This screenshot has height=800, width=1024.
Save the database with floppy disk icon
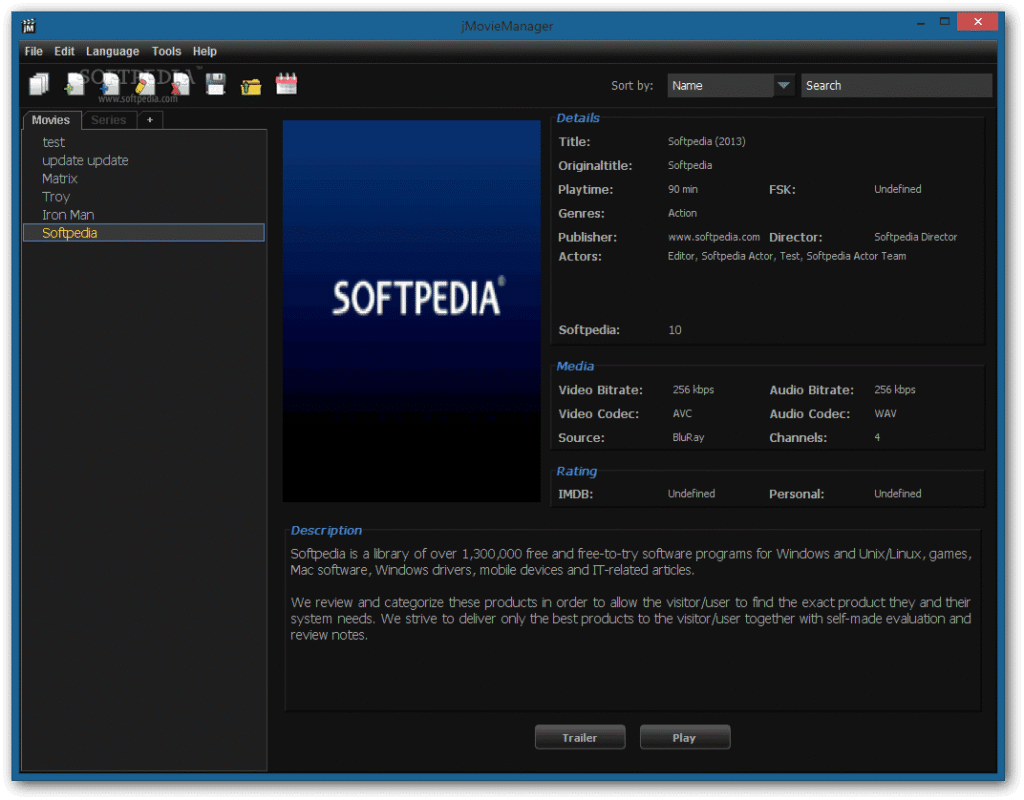tap(215, 84)
